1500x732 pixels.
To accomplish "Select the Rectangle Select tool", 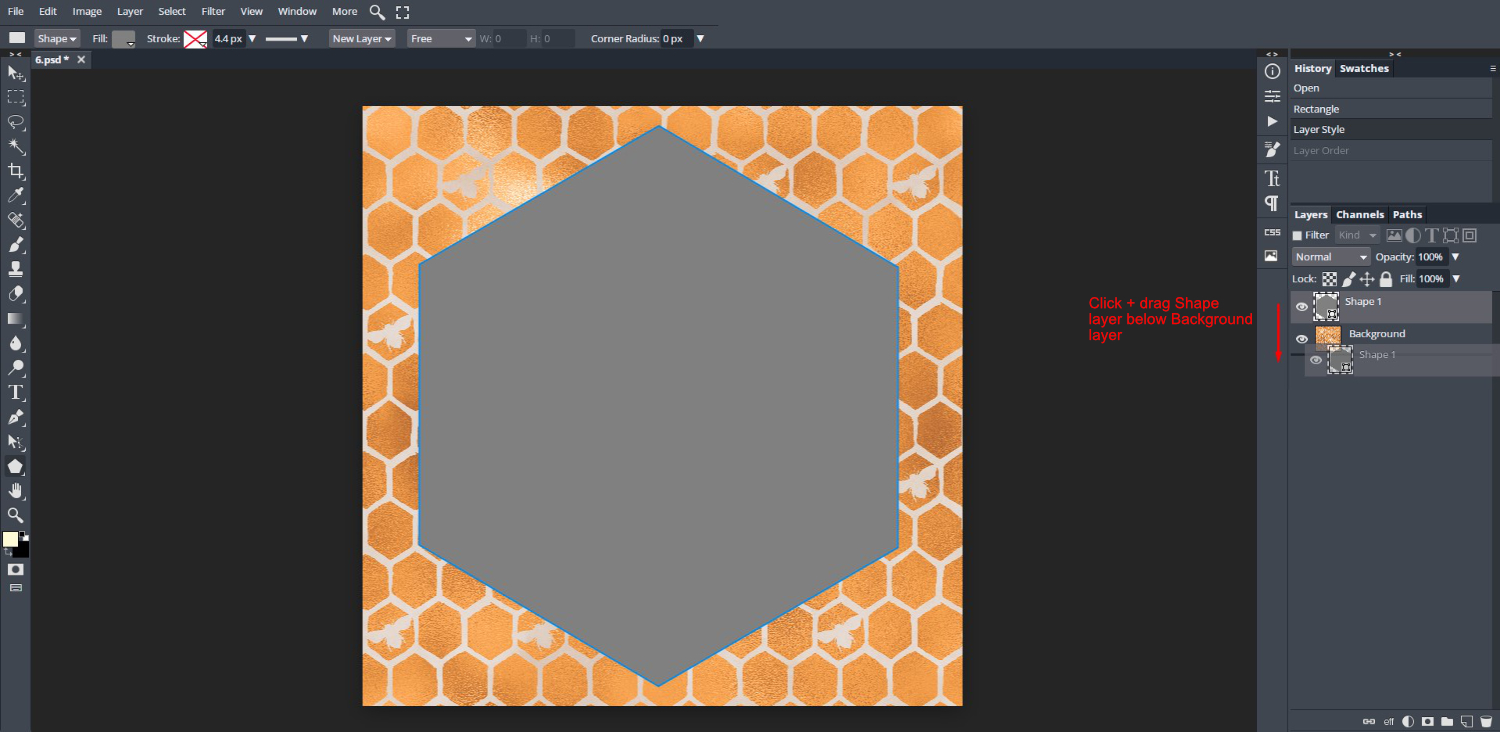I will tap(16, 97).
